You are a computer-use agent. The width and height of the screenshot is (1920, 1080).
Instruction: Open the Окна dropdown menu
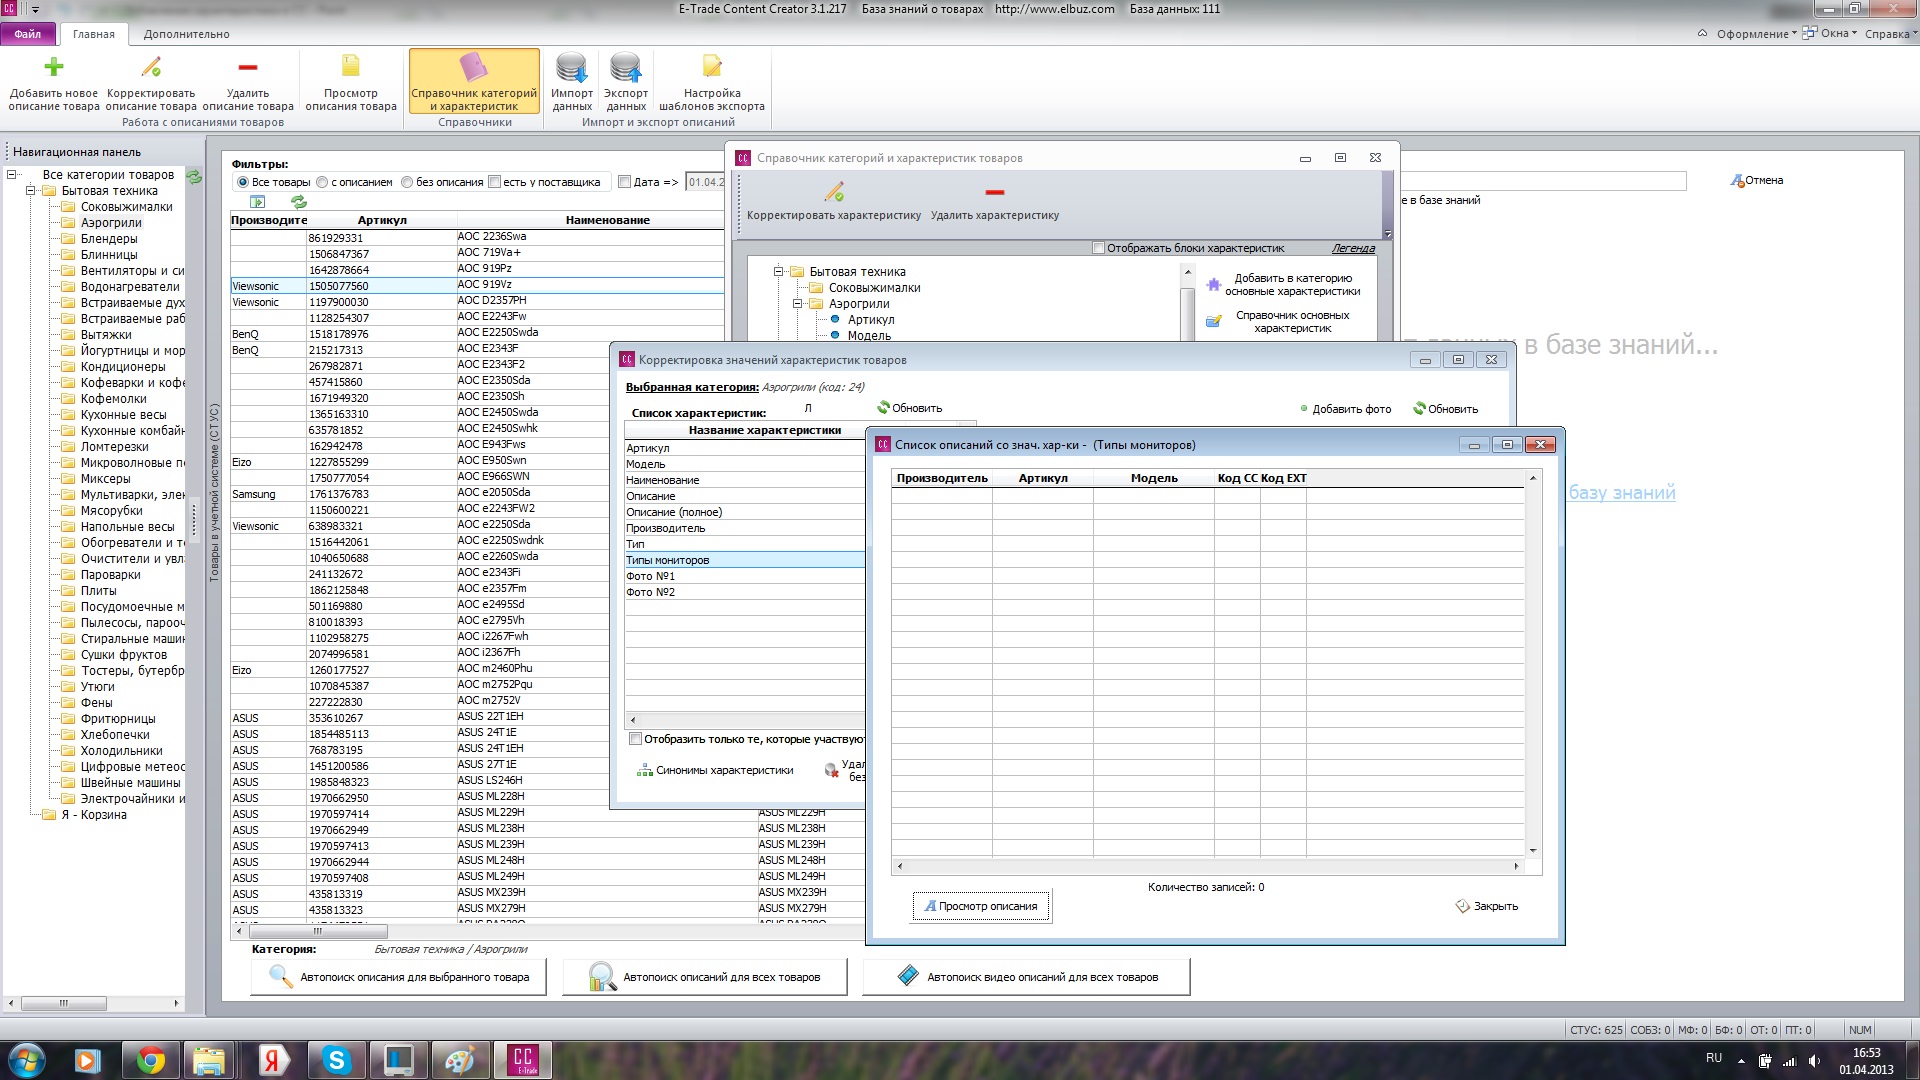[1830, 34]
